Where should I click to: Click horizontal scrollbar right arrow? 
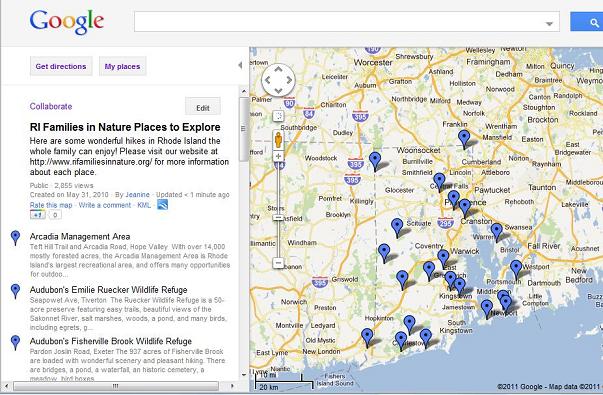[232, 386]
